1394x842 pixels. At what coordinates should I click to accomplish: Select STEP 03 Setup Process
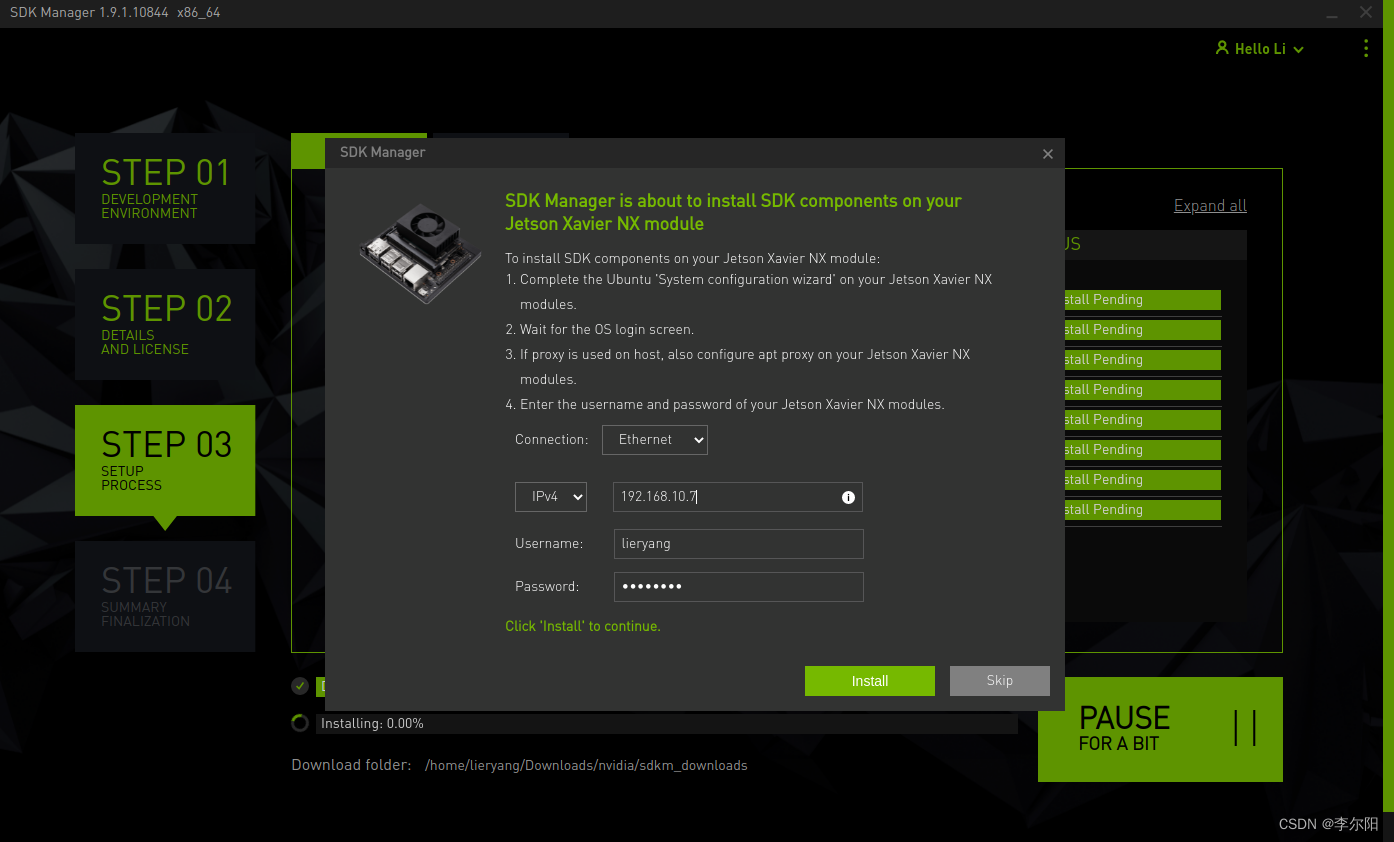click(x=165, y=460)
